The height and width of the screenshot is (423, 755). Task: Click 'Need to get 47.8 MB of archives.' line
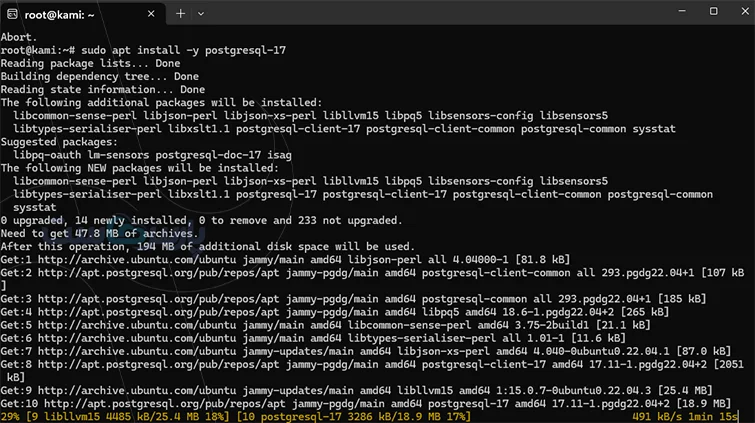tap(100, 233)
